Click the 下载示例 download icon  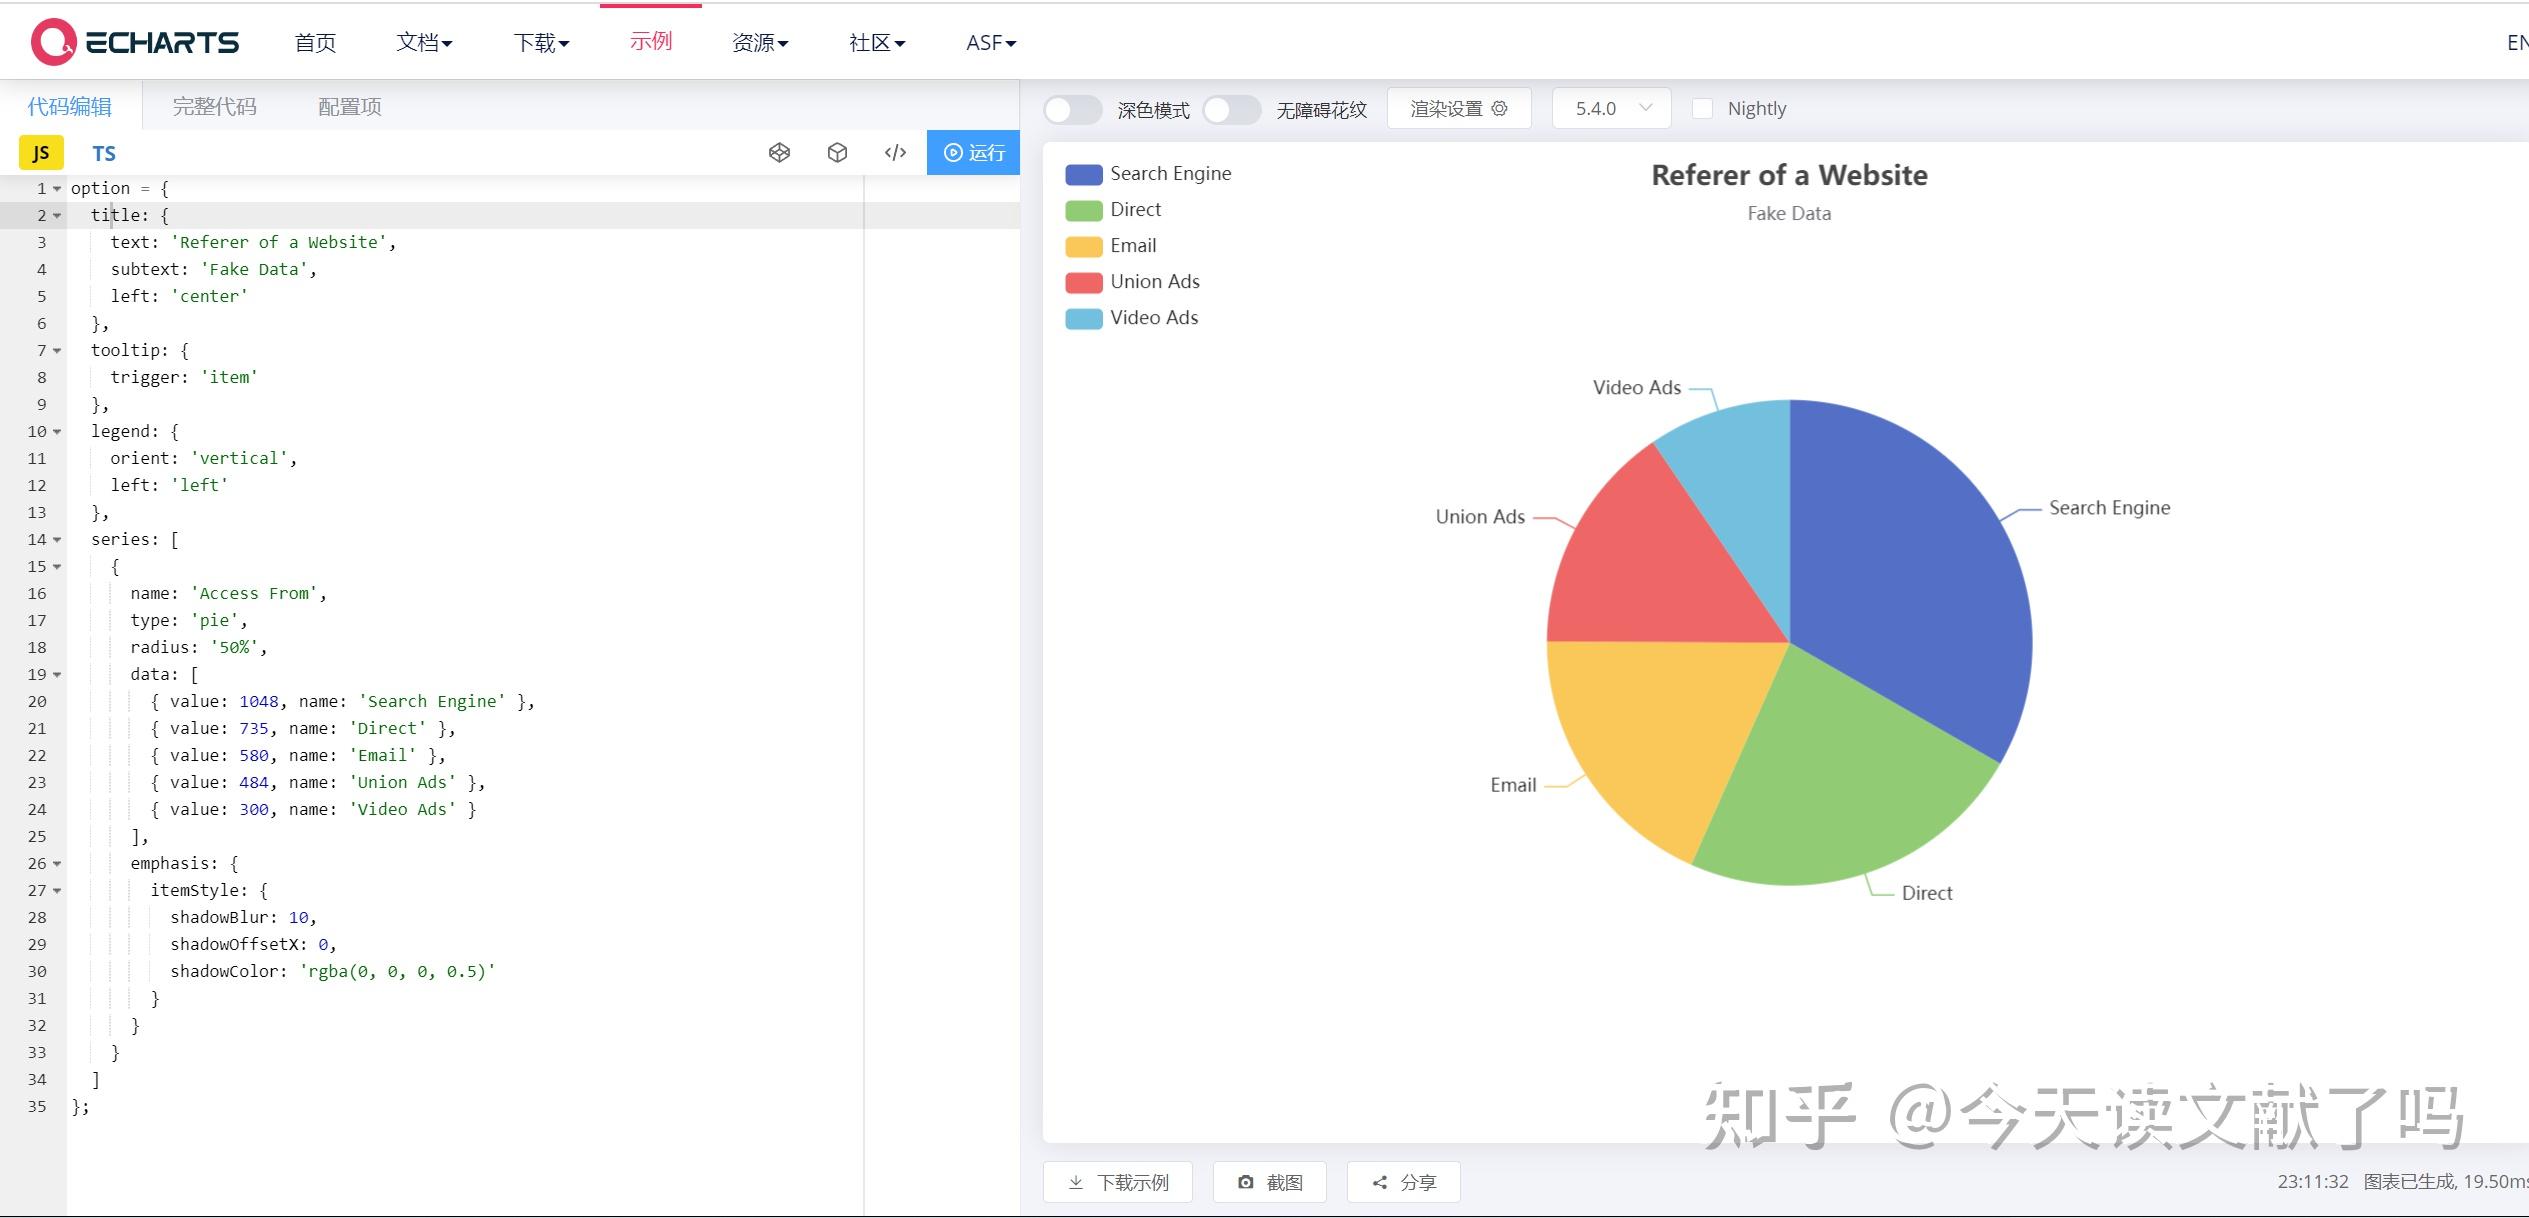click(1117, 1182)
